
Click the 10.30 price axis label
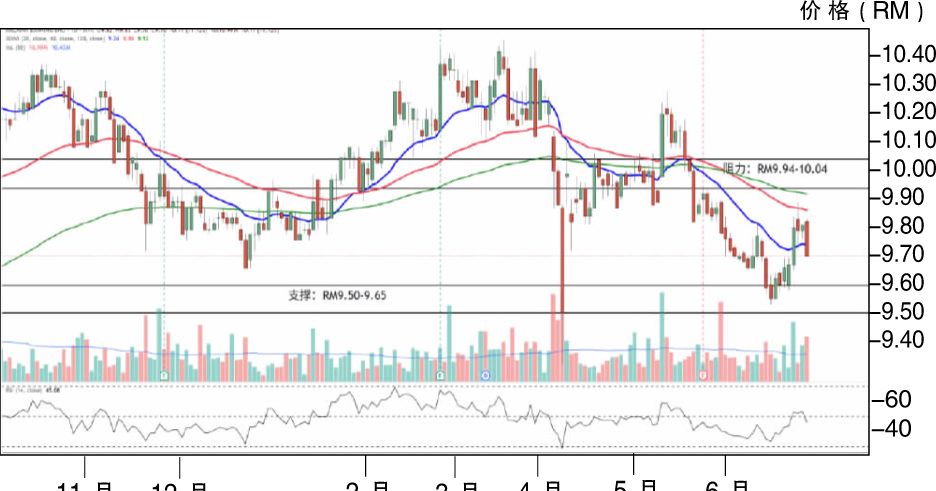(909, 83)
